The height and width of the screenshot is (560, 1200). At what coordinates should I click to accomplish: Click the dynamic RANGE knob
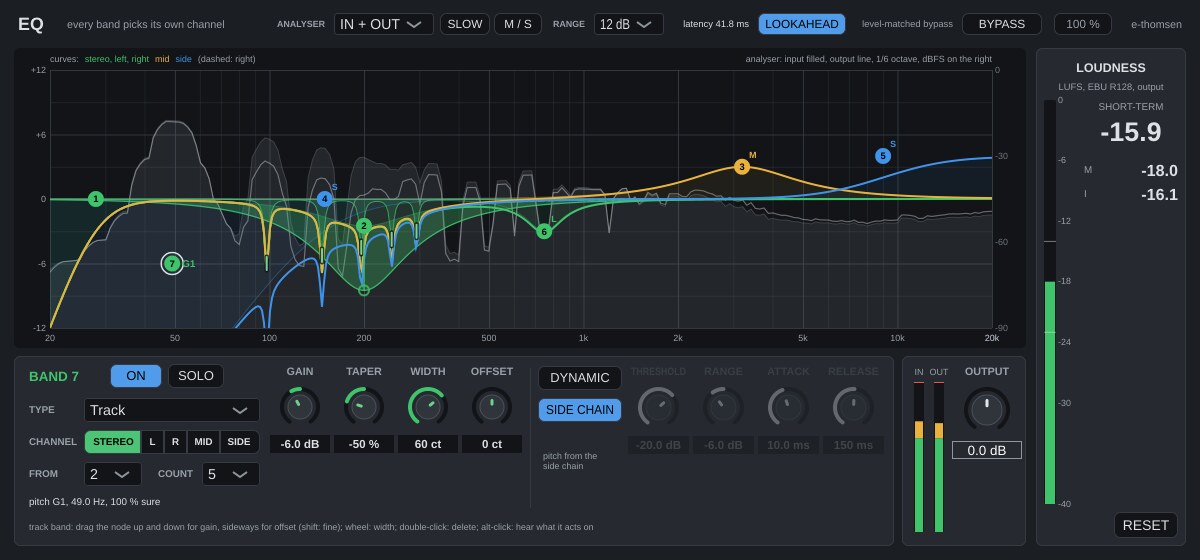click(723, 406)
